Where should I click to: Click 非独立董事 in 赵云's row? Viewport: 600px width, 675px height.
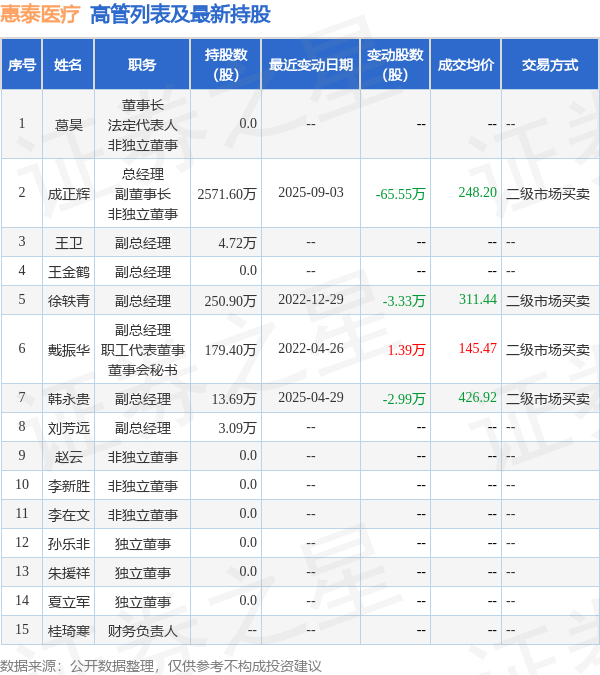pos(142,457)
